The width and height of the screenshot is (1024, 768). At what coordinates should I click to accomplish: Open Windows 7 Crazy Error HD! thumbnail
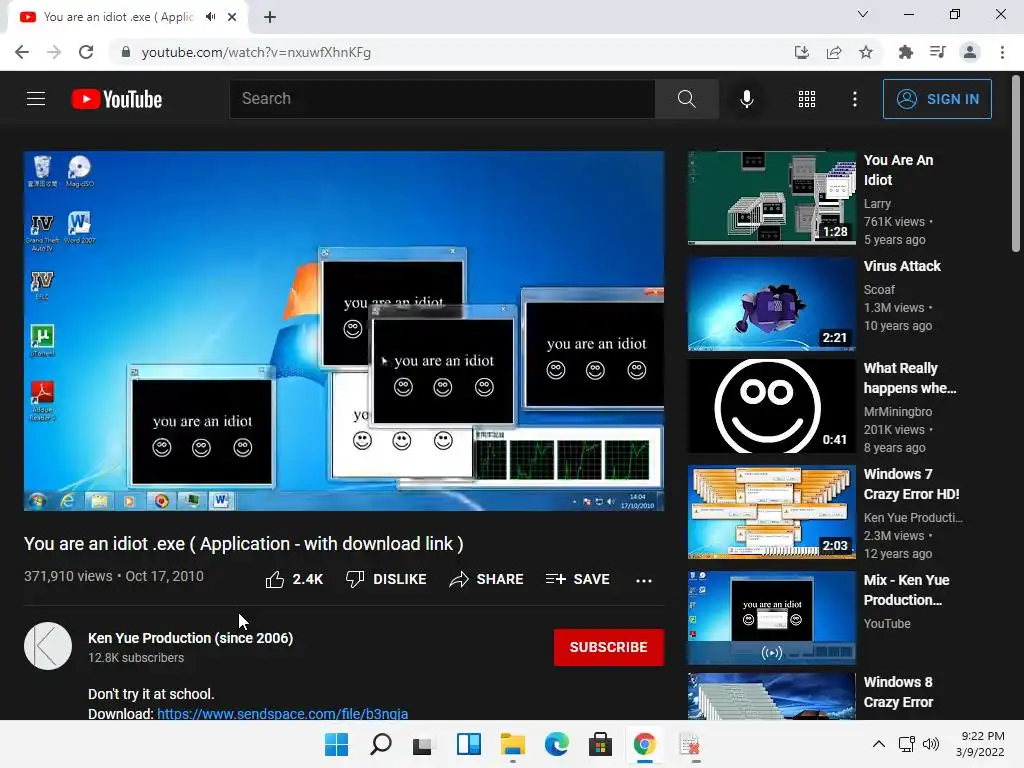coord(771,512)
